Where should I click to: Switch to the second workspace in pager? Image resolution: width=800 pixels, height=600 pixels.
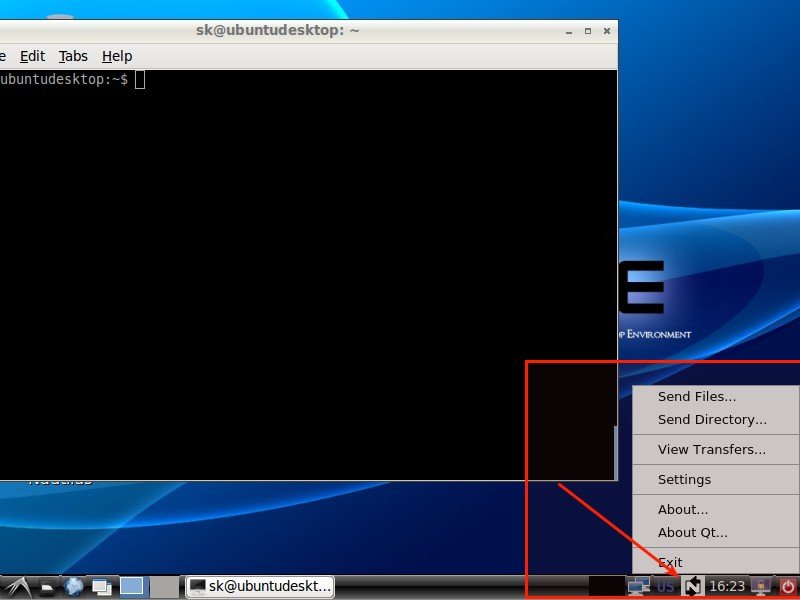[x=164, y=586]
